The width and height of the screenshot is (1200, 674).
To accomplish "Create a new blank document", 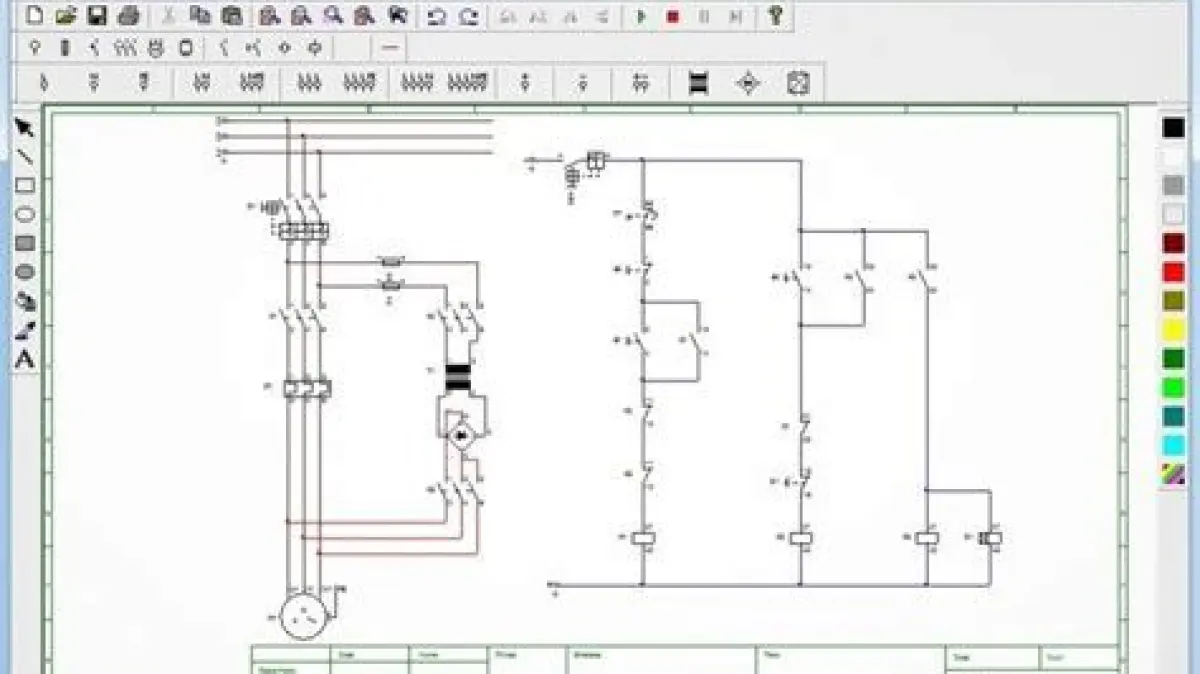I will click(x=35, y=16).
